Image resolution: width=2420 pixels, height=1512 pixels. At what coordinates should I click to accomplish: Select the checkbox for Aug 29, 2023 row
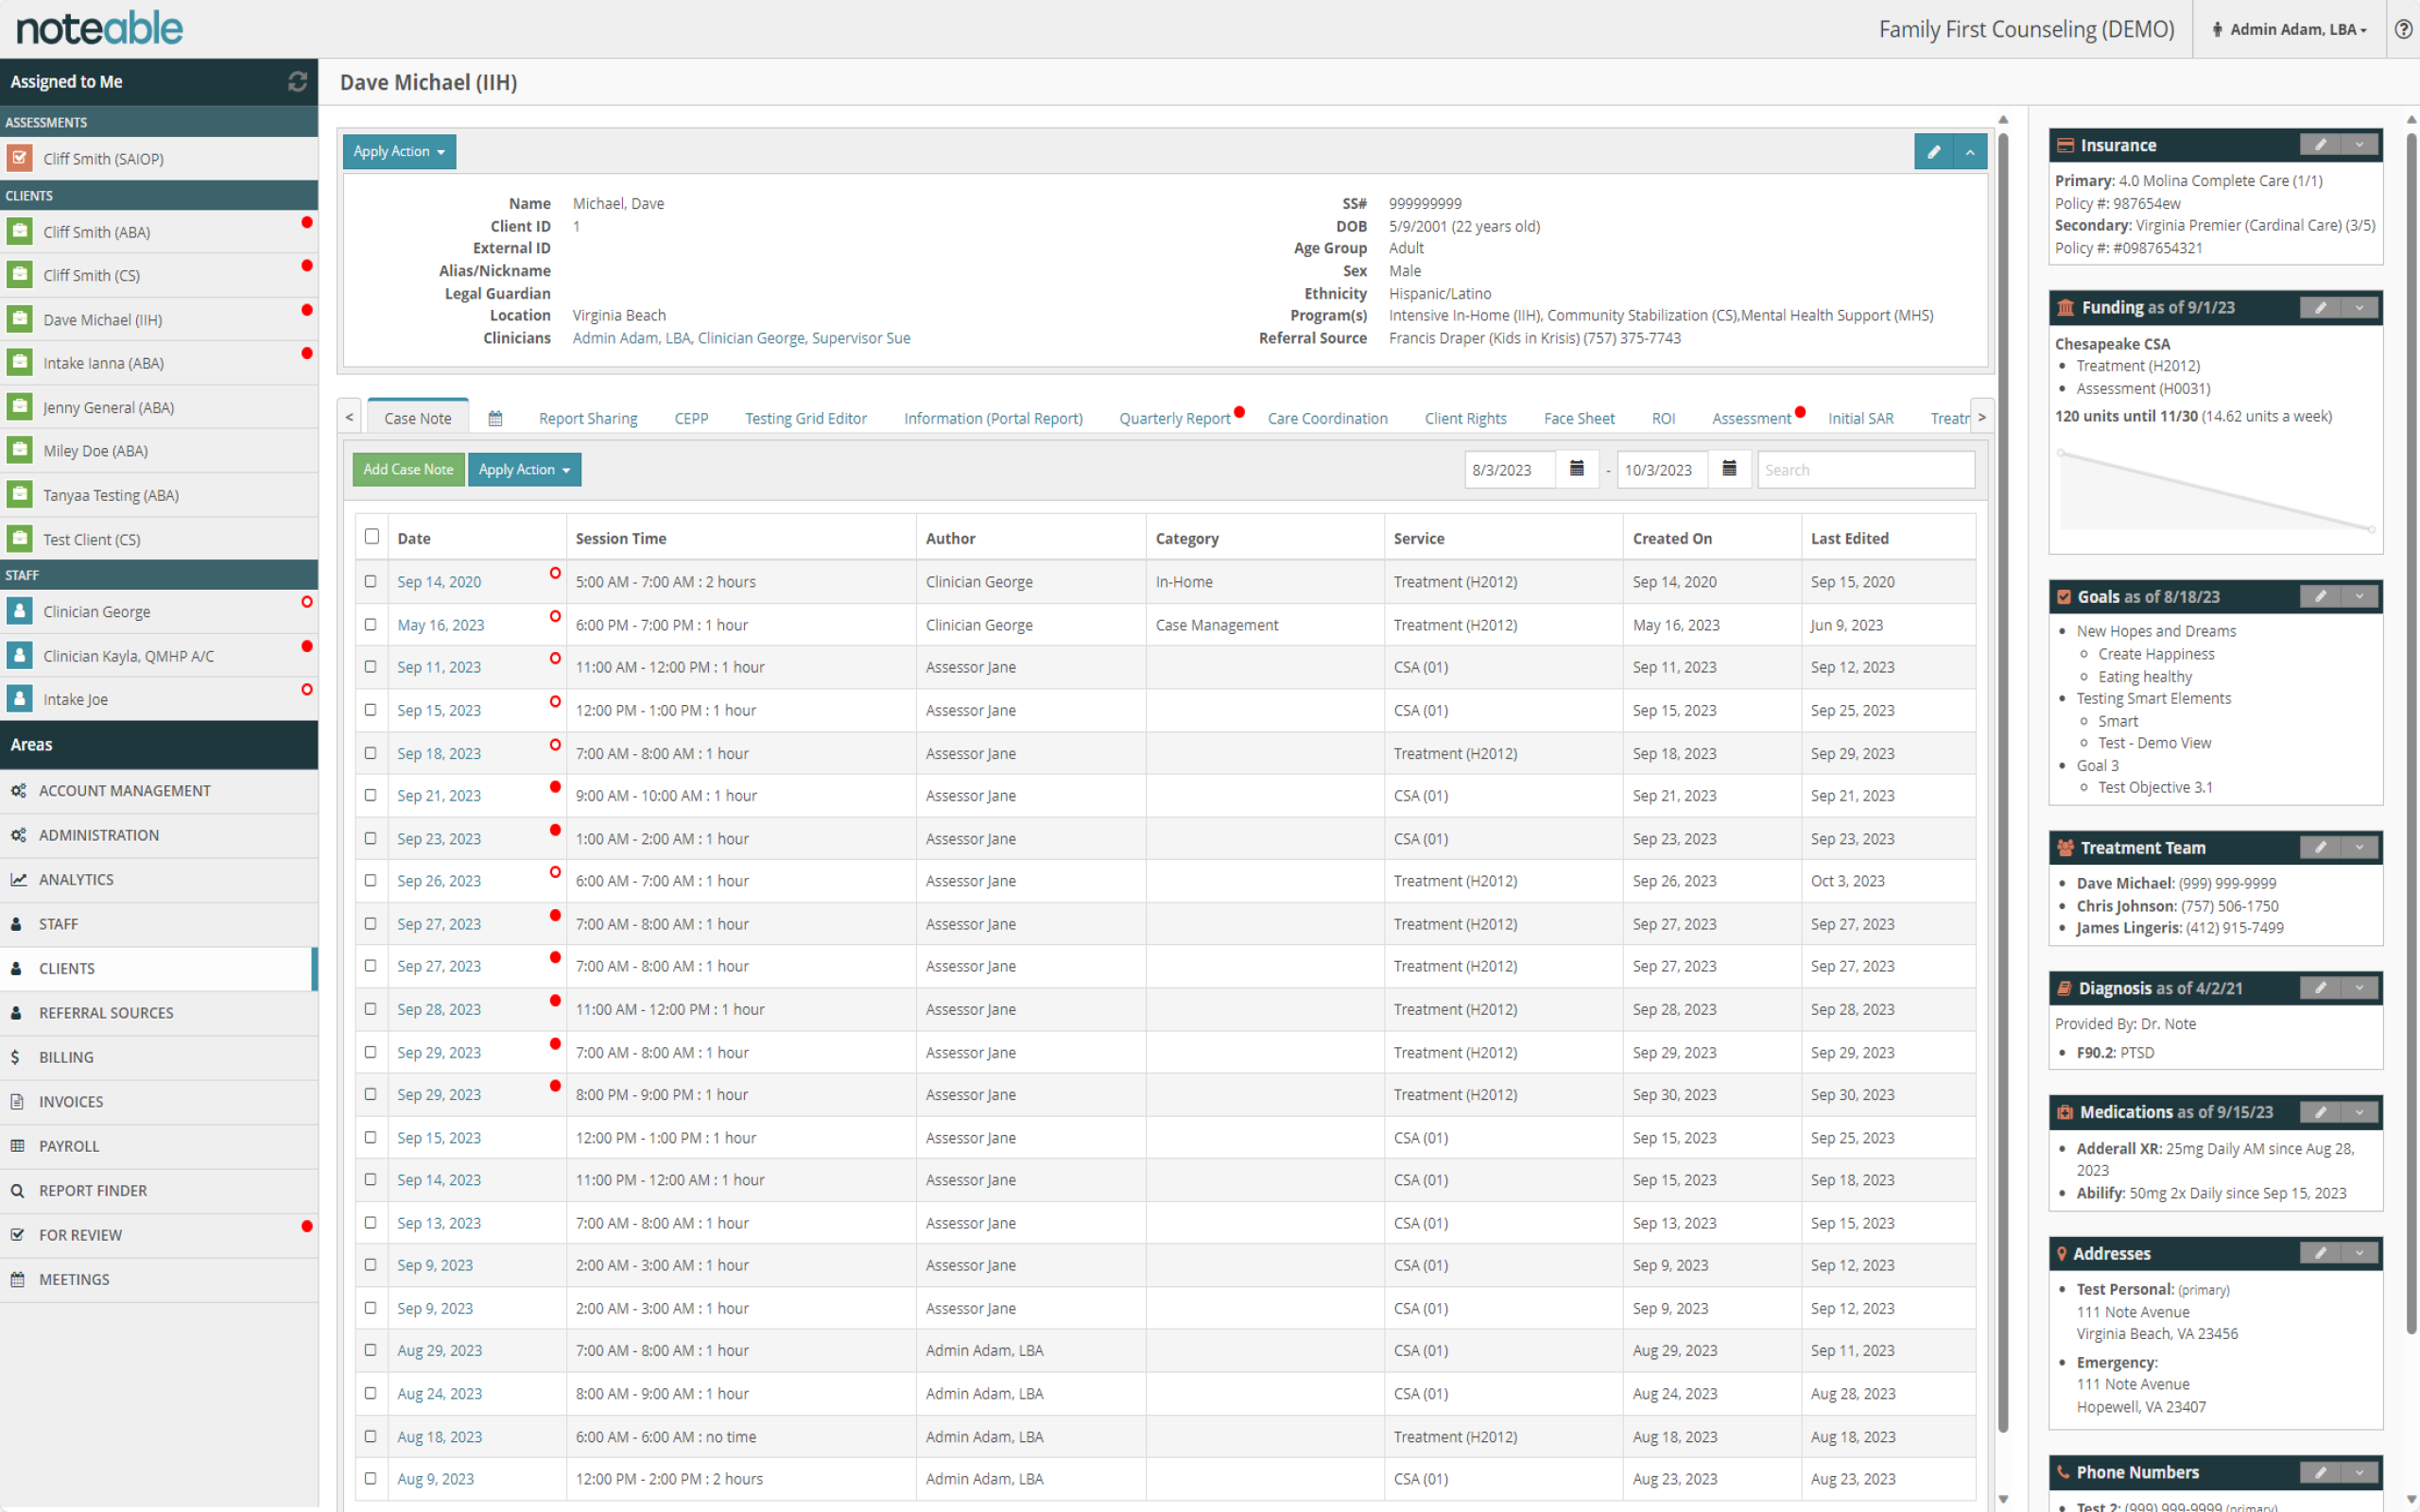tap(371, 1350)
